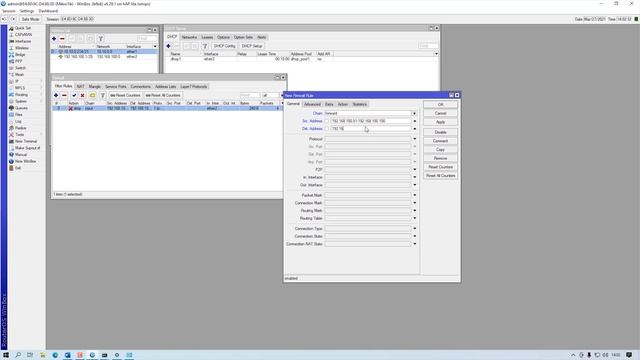This screenshot has height=360, width=640.
Task: Open the Radius sidebar item
Action: coord(20,128)
